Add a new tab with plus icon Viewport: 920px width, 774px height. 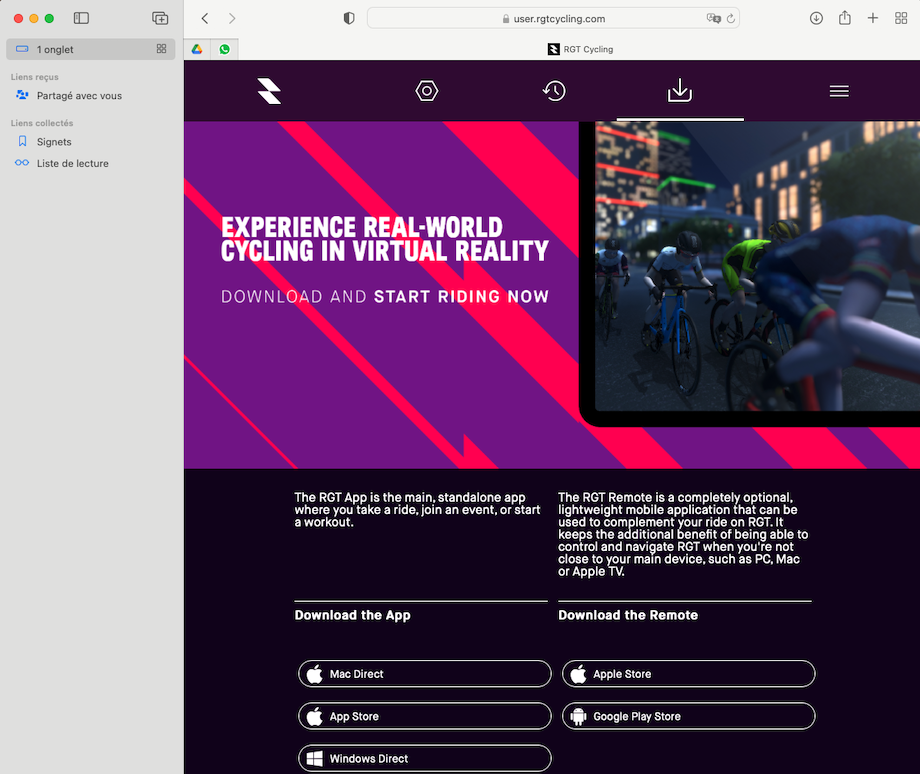(x=873, y=18)
